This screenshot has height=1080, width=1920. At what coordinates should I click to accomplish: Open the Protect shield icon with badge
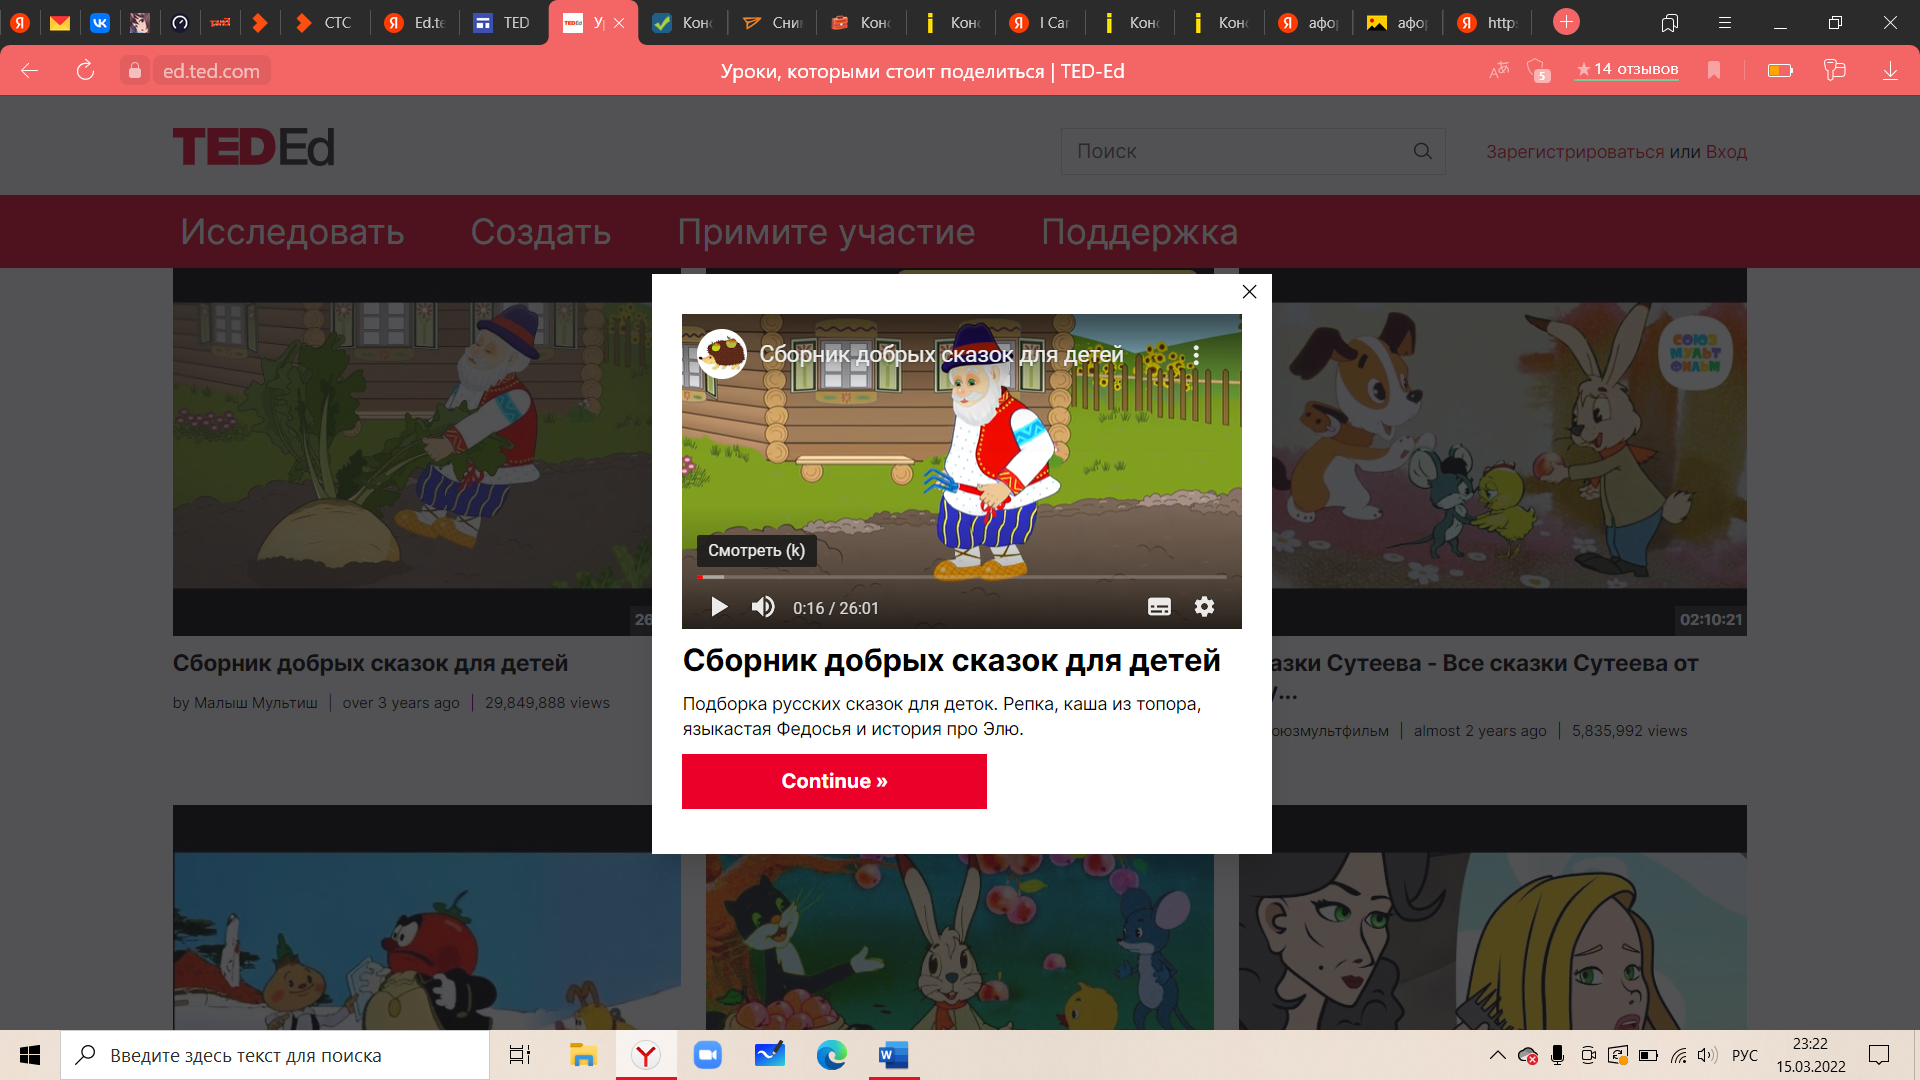1538,70
